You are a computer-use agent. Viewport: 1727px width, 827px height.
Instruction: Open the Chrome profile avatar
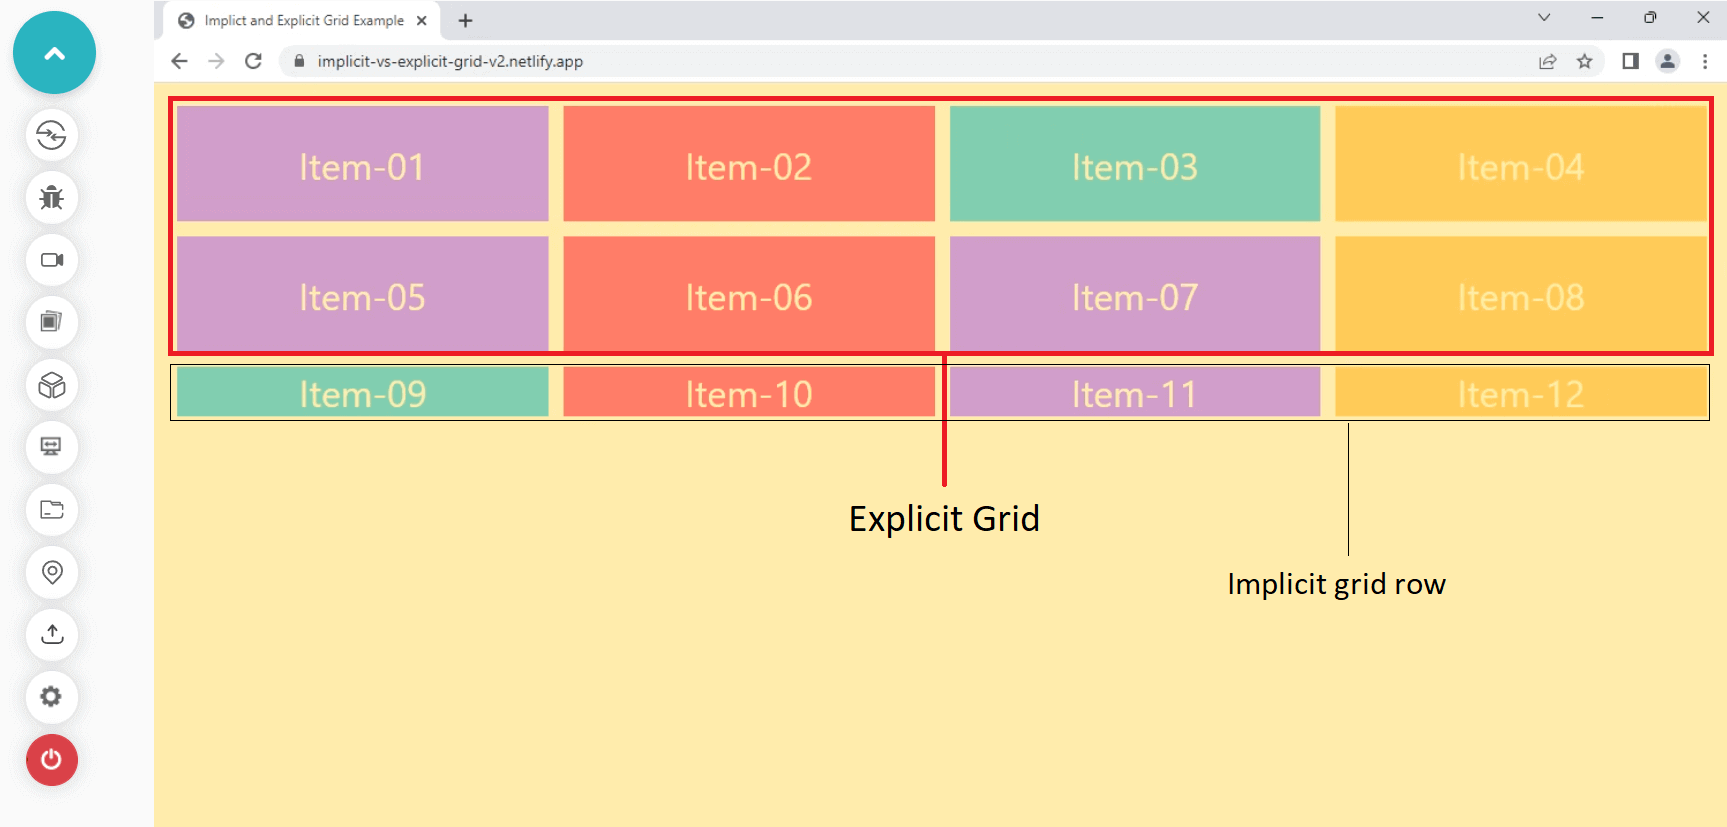pyautogui.click(x=1668, y=61)
